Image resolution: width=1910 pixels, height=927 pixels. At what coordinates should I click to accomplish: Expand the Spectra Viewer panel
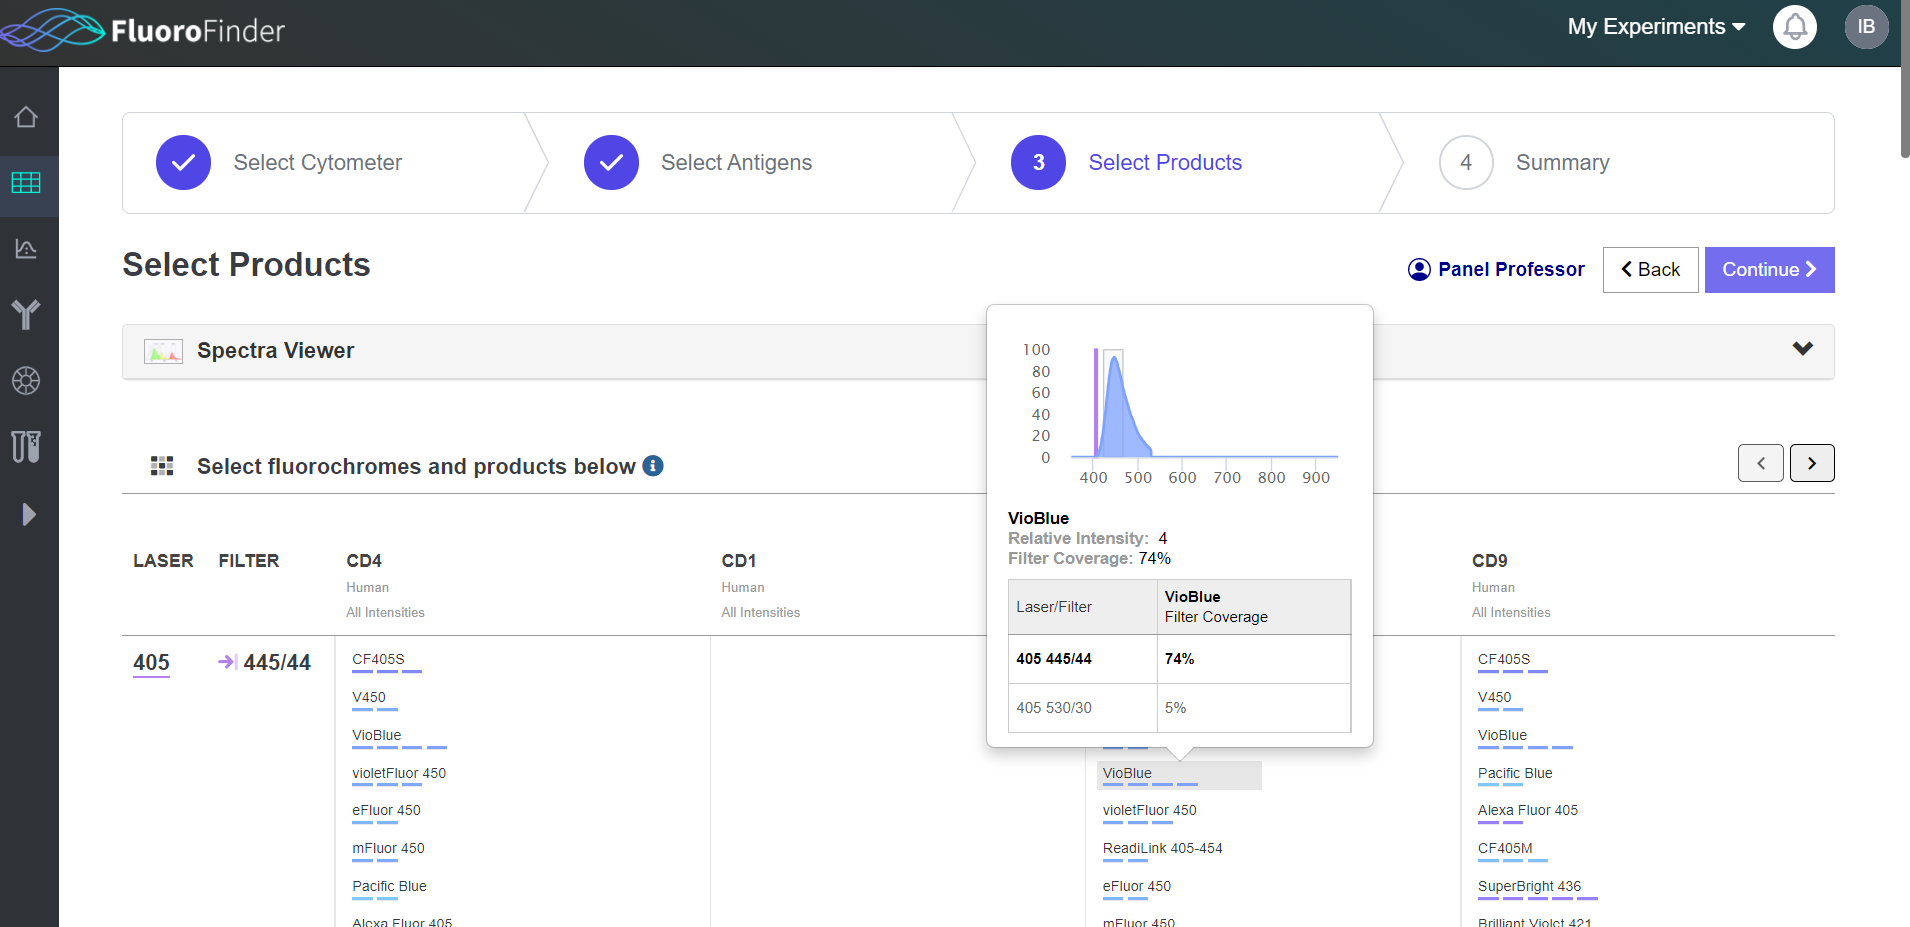[x=1803, y=349]
